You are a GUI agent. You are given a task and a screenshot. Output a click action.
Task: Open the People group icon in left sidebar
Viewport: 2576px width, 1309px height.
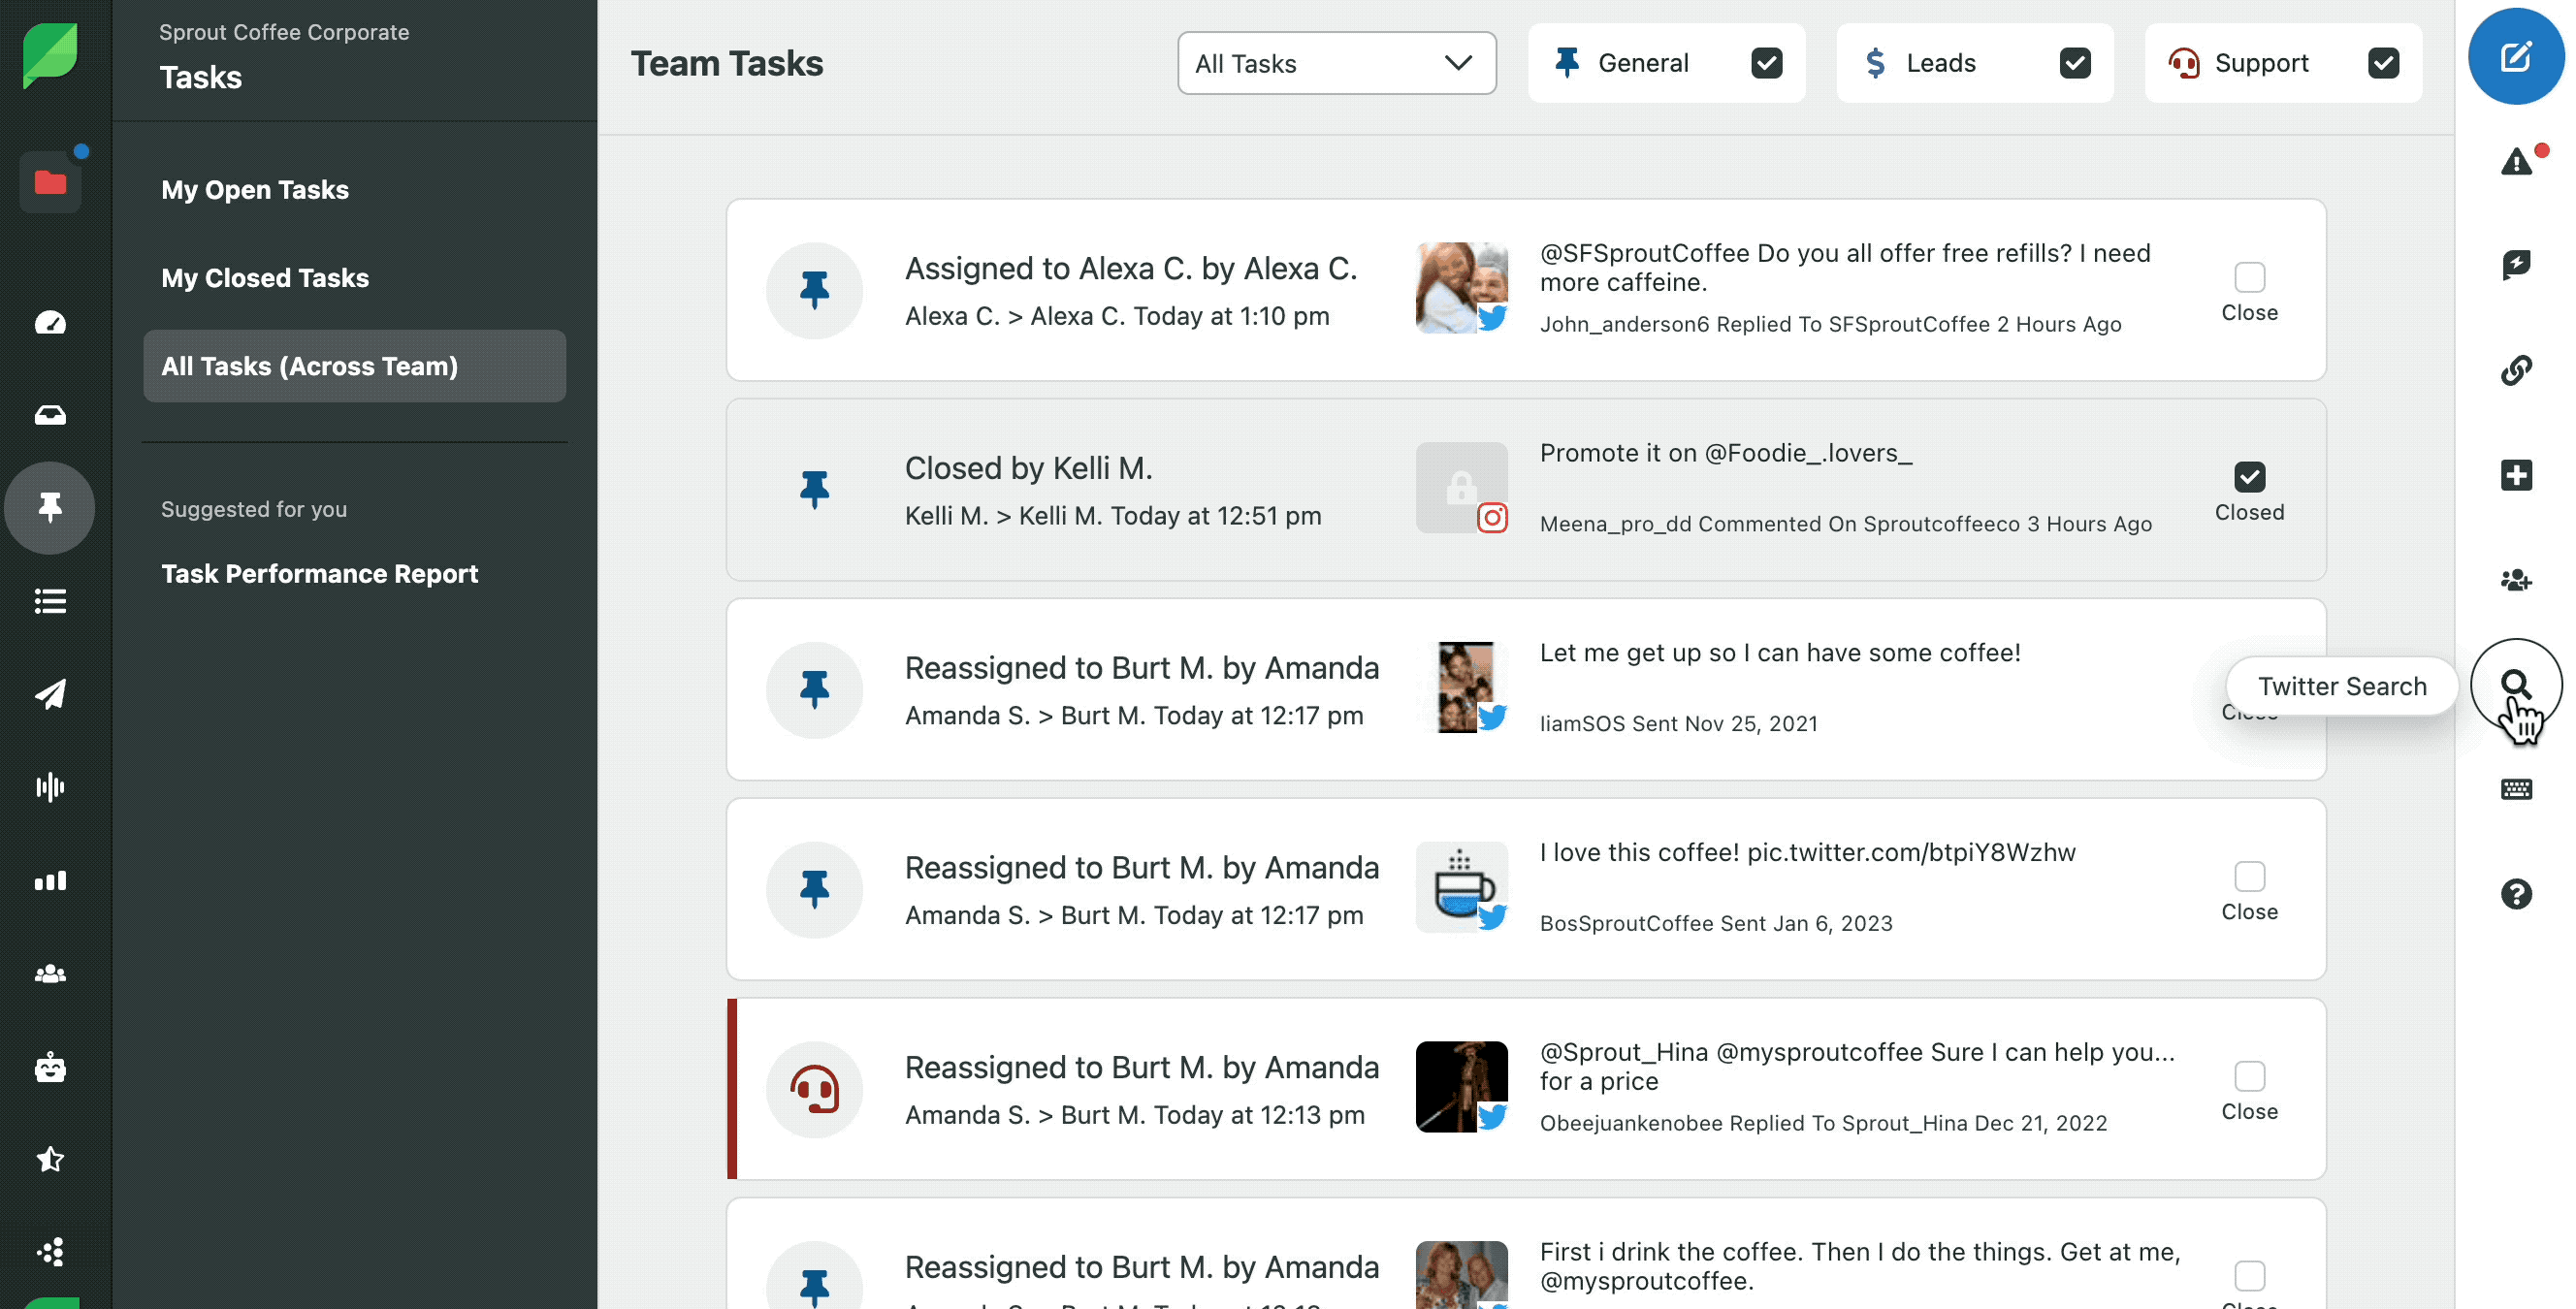tap(50, 973)
